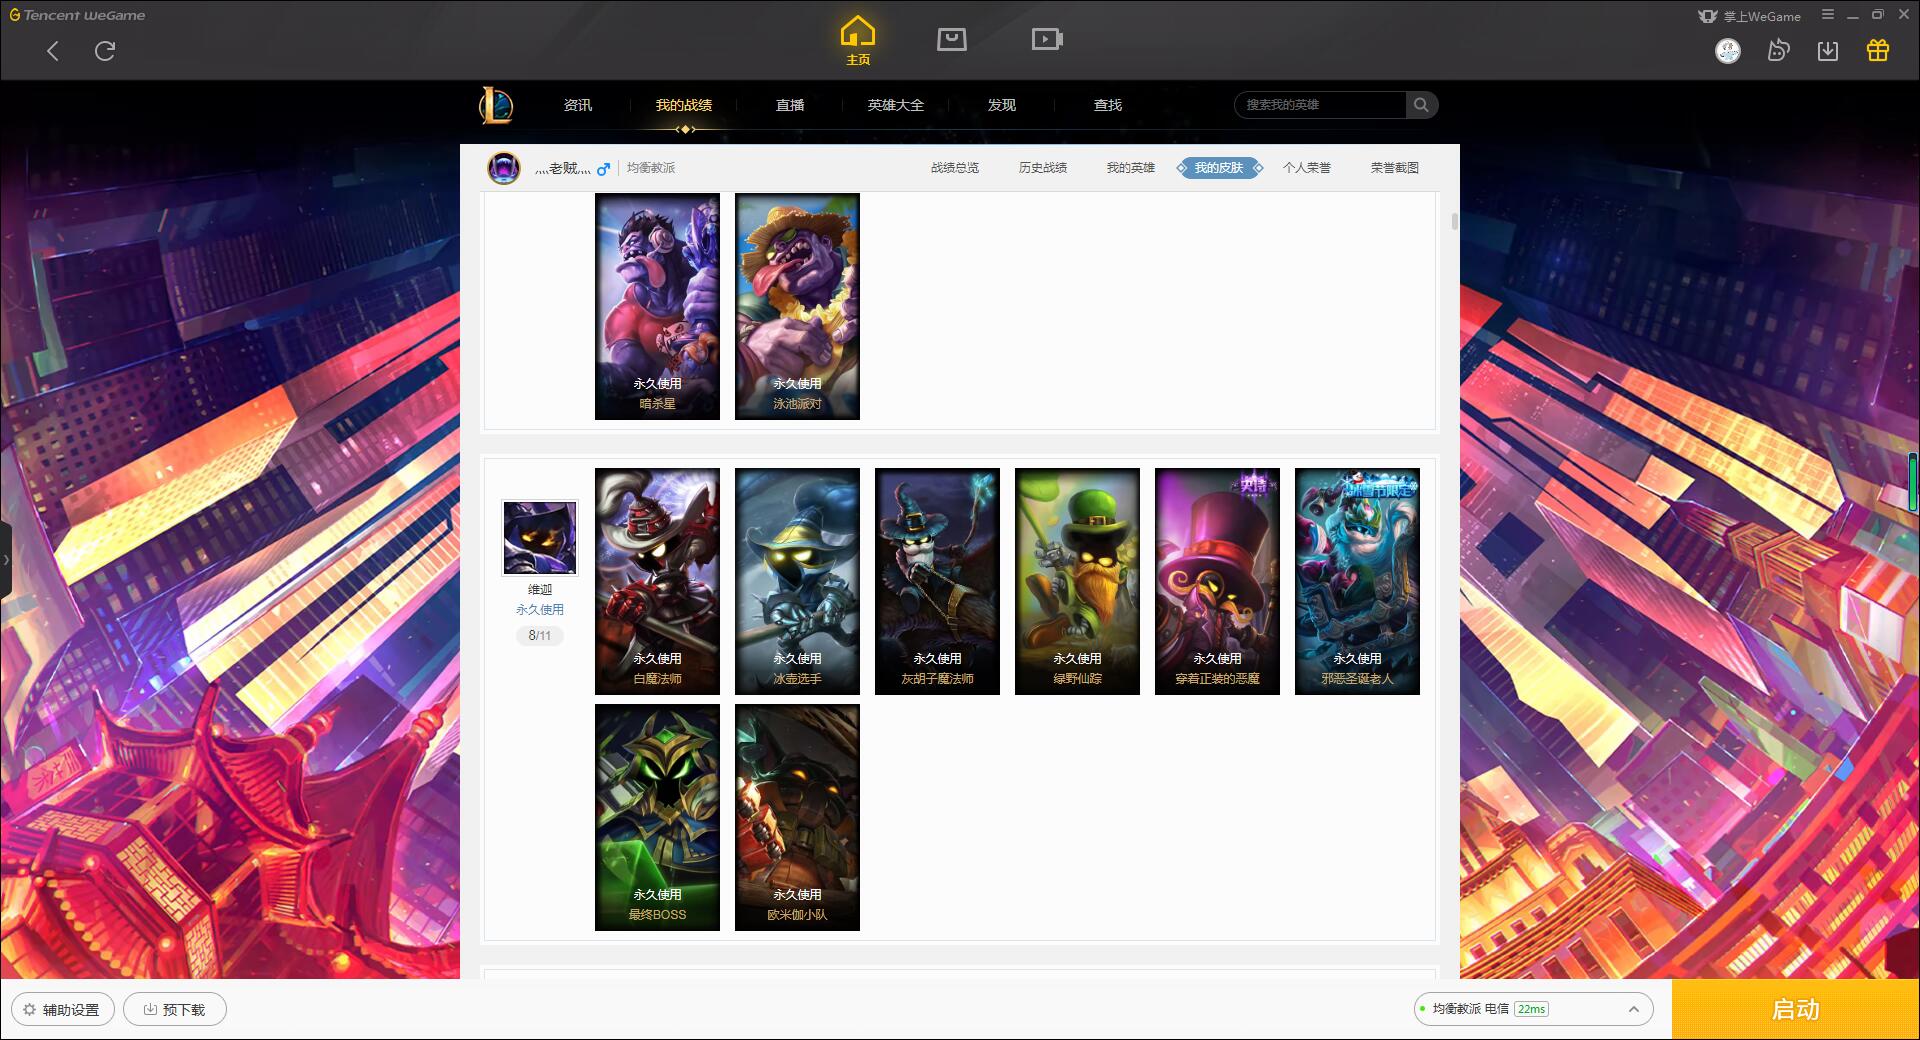Click the player nickname 老贼

click(x=562, y=168)
